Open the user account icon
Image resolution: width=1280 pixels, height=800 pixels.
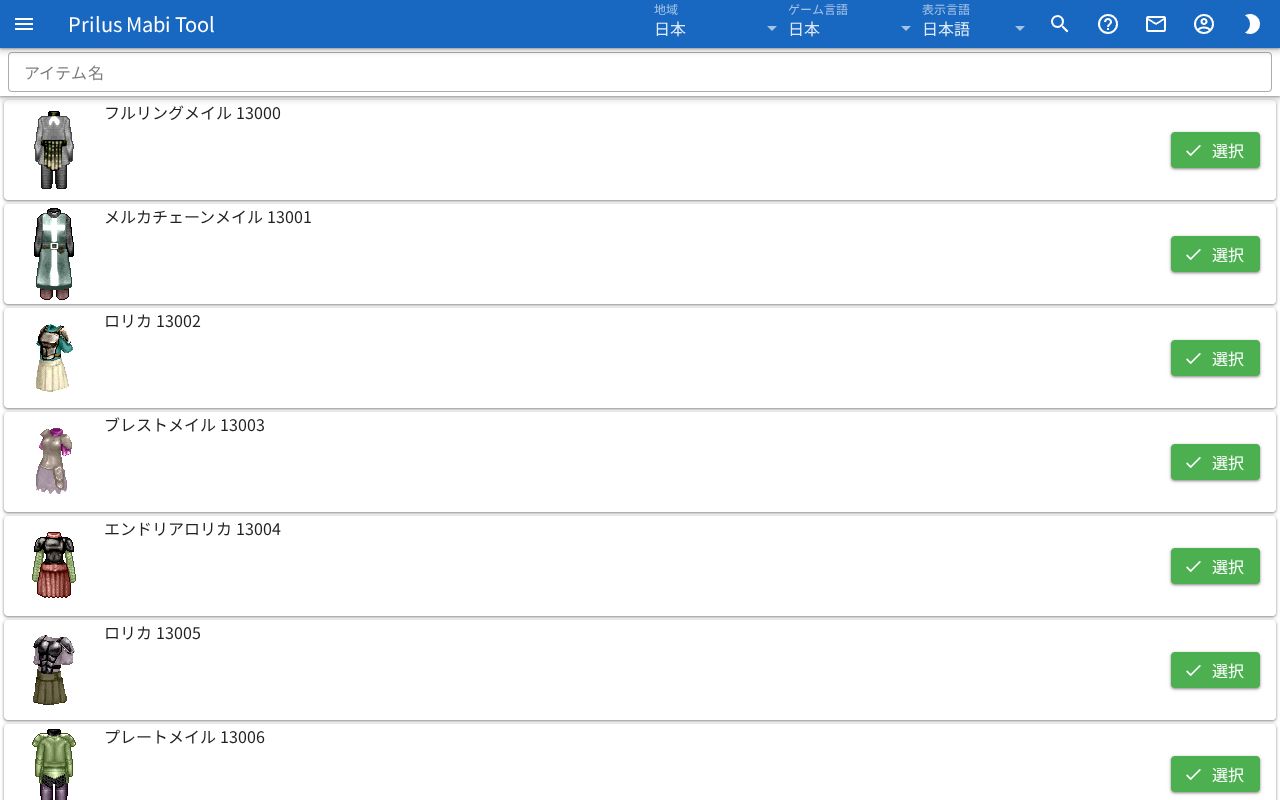click(1204, 24)
